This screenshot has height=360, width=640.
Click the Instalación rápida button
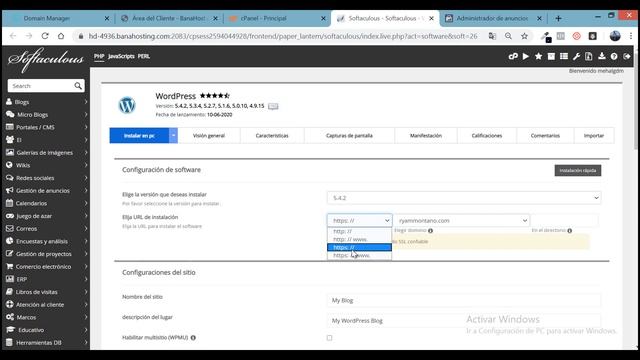pyautogui.click(x=578, y=170)
